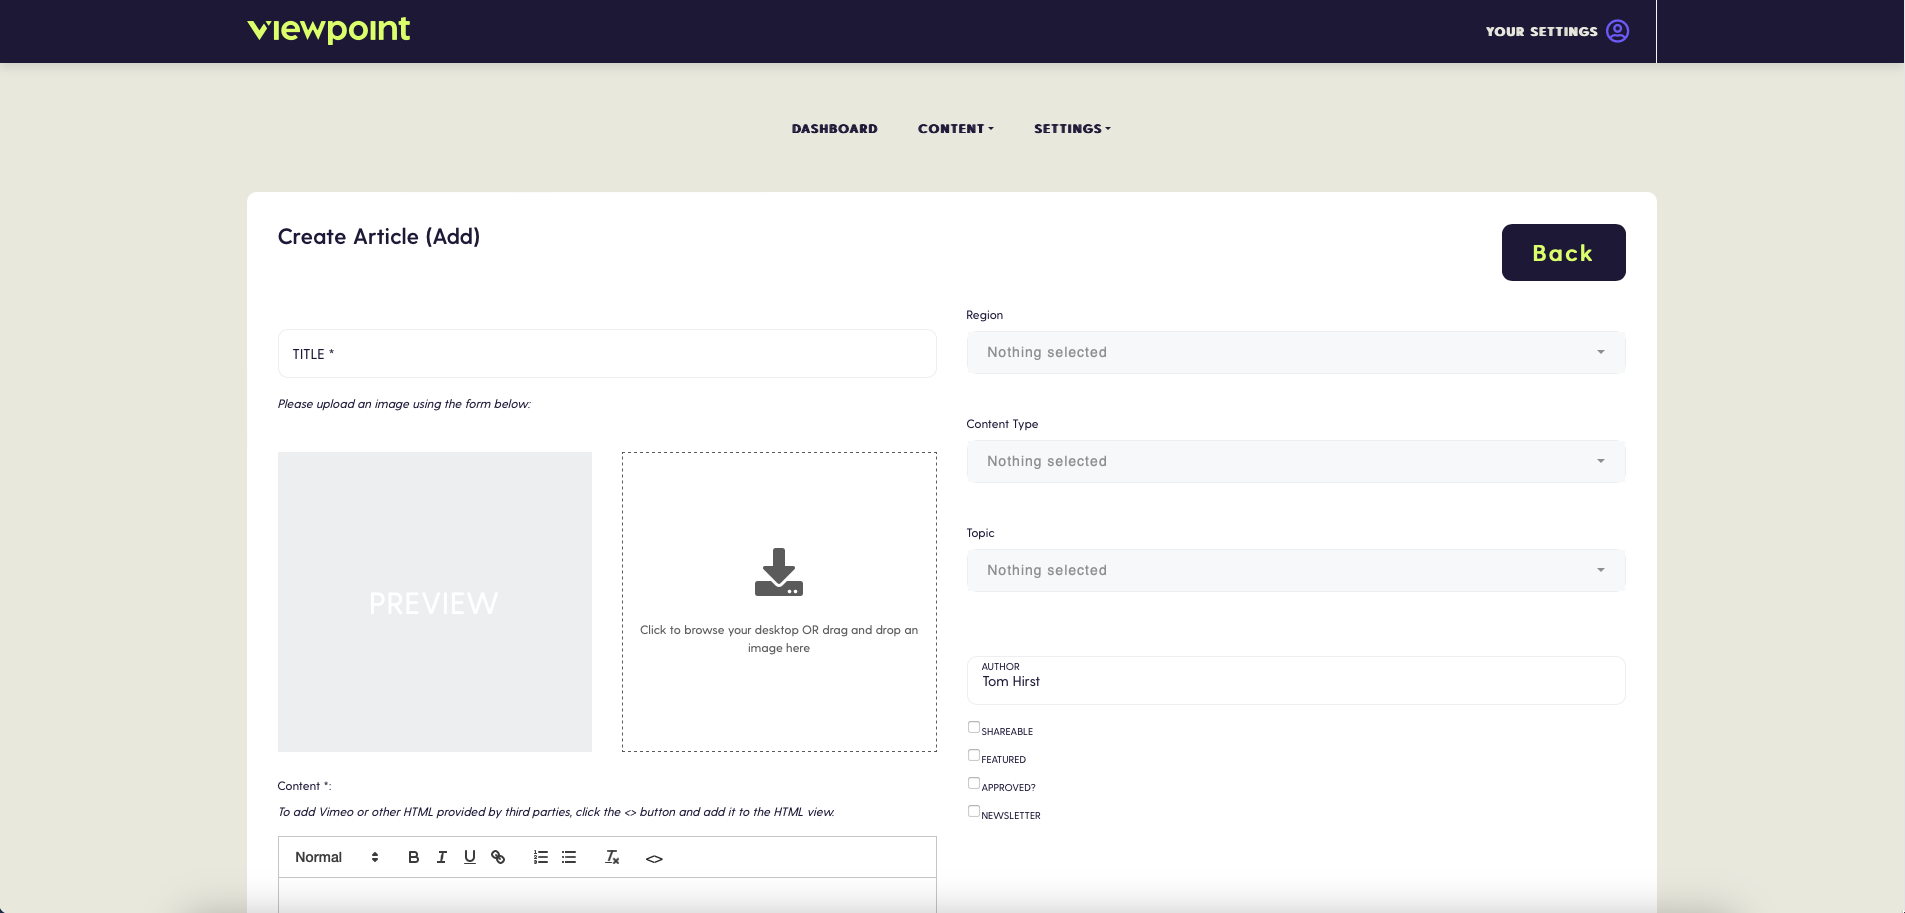Go to the Dashboard page

click(x=834, y=129)
